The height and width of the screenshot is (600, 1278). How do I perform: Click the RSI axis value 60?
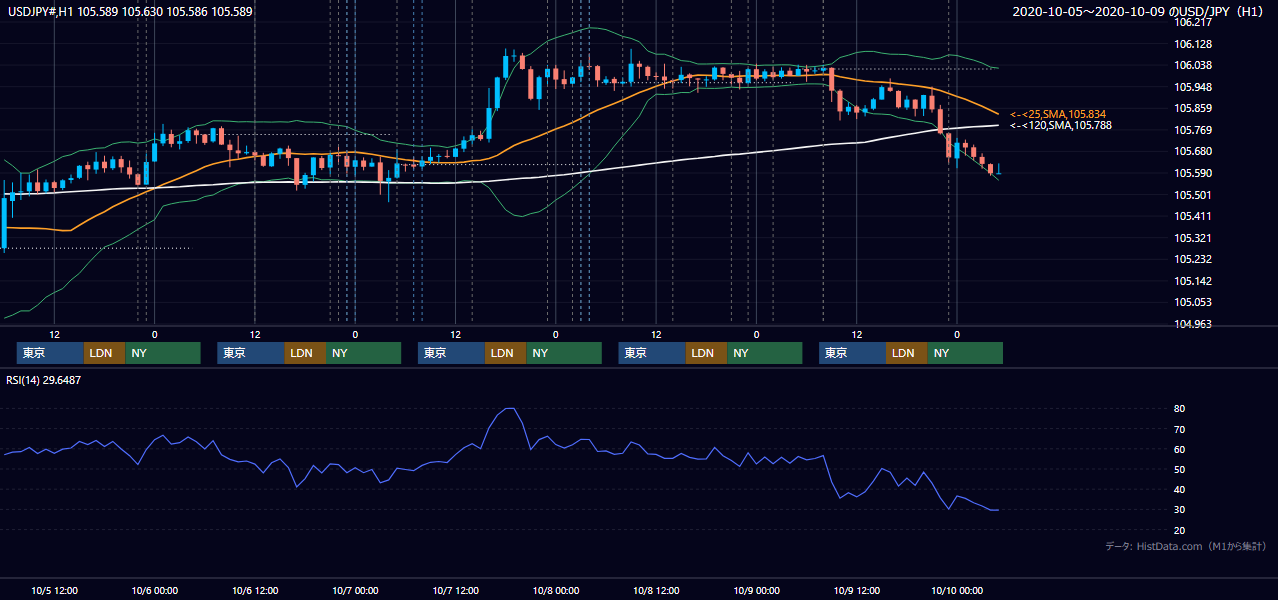[x=1180, y=449]
